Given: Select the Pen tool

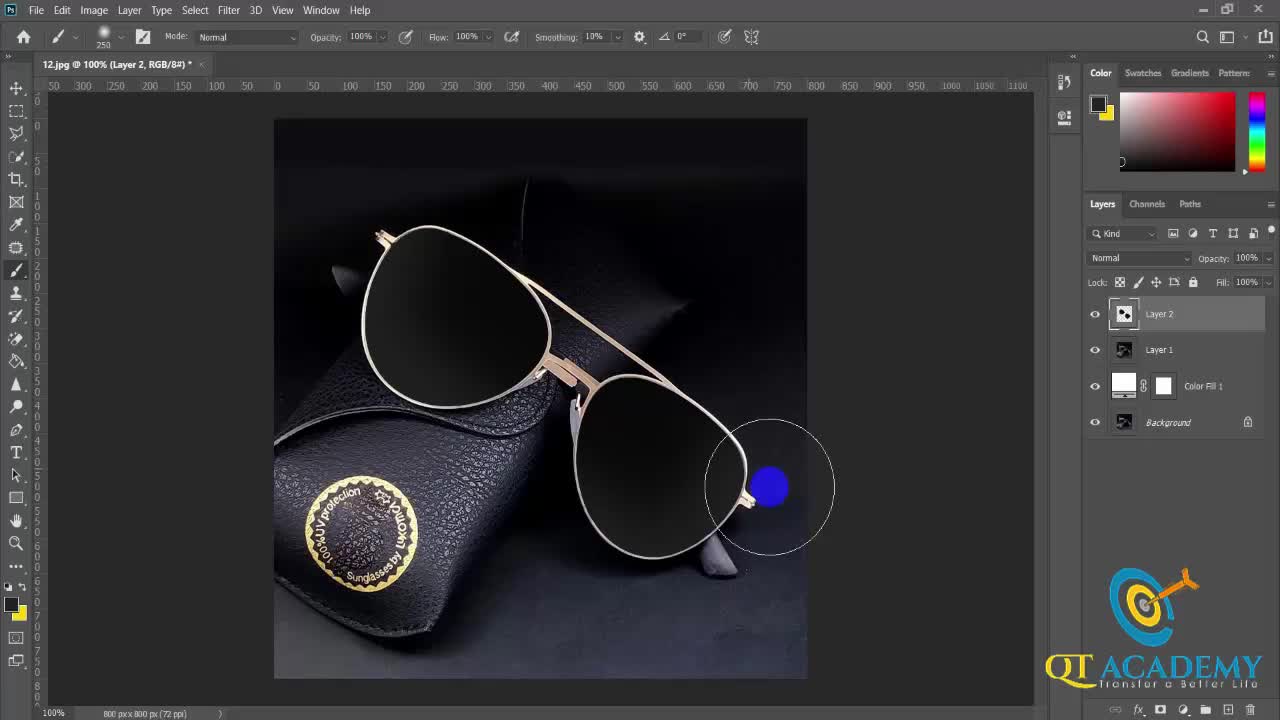Looking at the screenshot, I should [16, 430].
